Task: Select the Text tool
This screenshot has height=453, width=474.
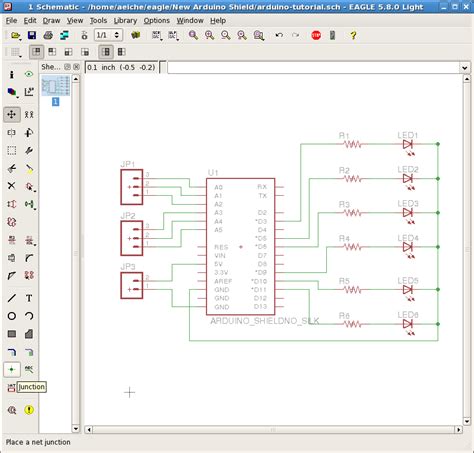Action: tap(29, 298)
